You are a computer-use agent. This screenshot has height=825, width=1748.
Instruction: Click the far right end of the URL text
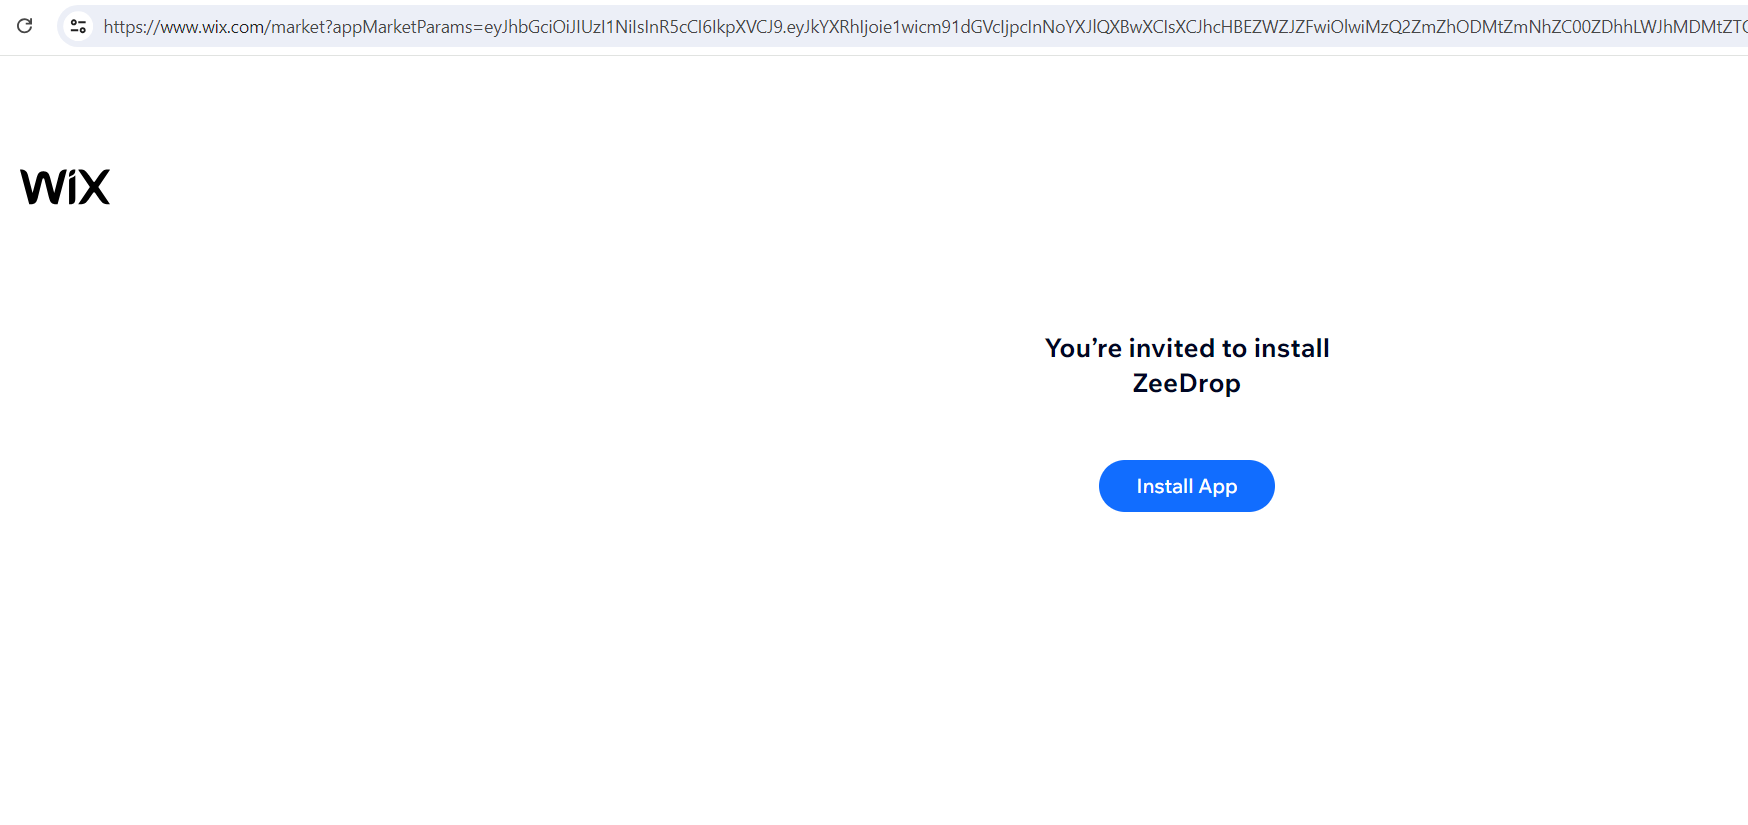[1740, 27]
